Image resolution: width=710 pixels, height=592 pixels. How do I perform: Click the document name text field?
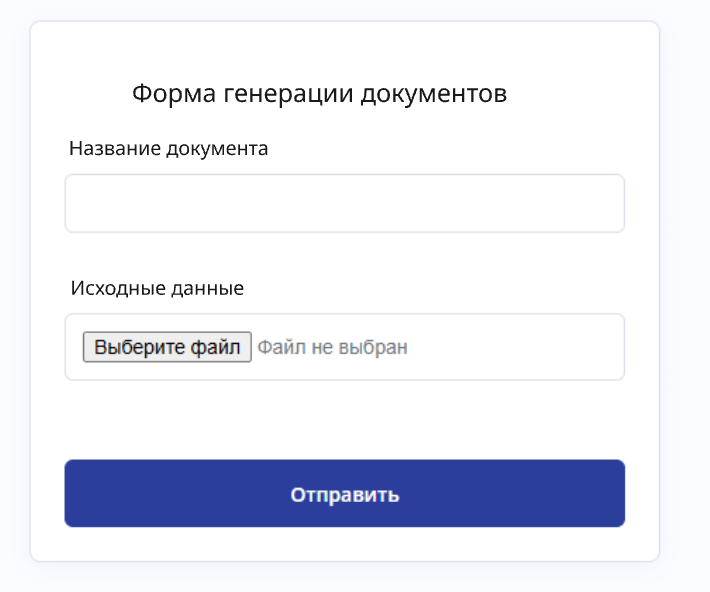click(x=344, y=204)
